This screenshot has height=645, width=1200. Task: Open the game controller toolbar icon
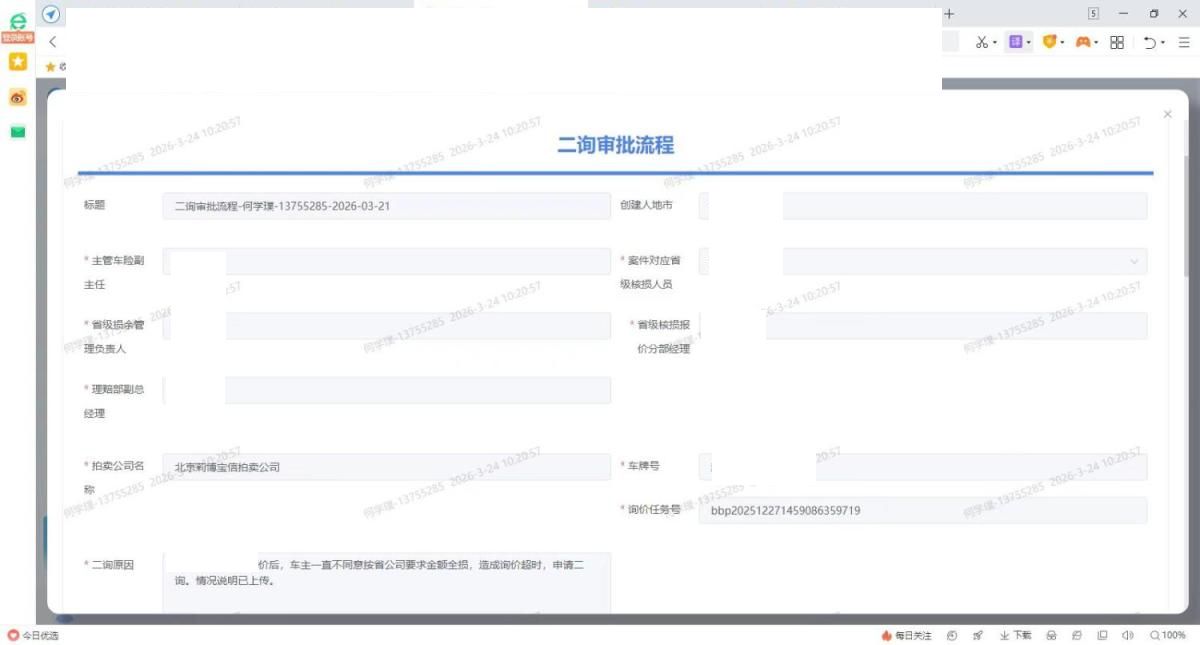1083,42
